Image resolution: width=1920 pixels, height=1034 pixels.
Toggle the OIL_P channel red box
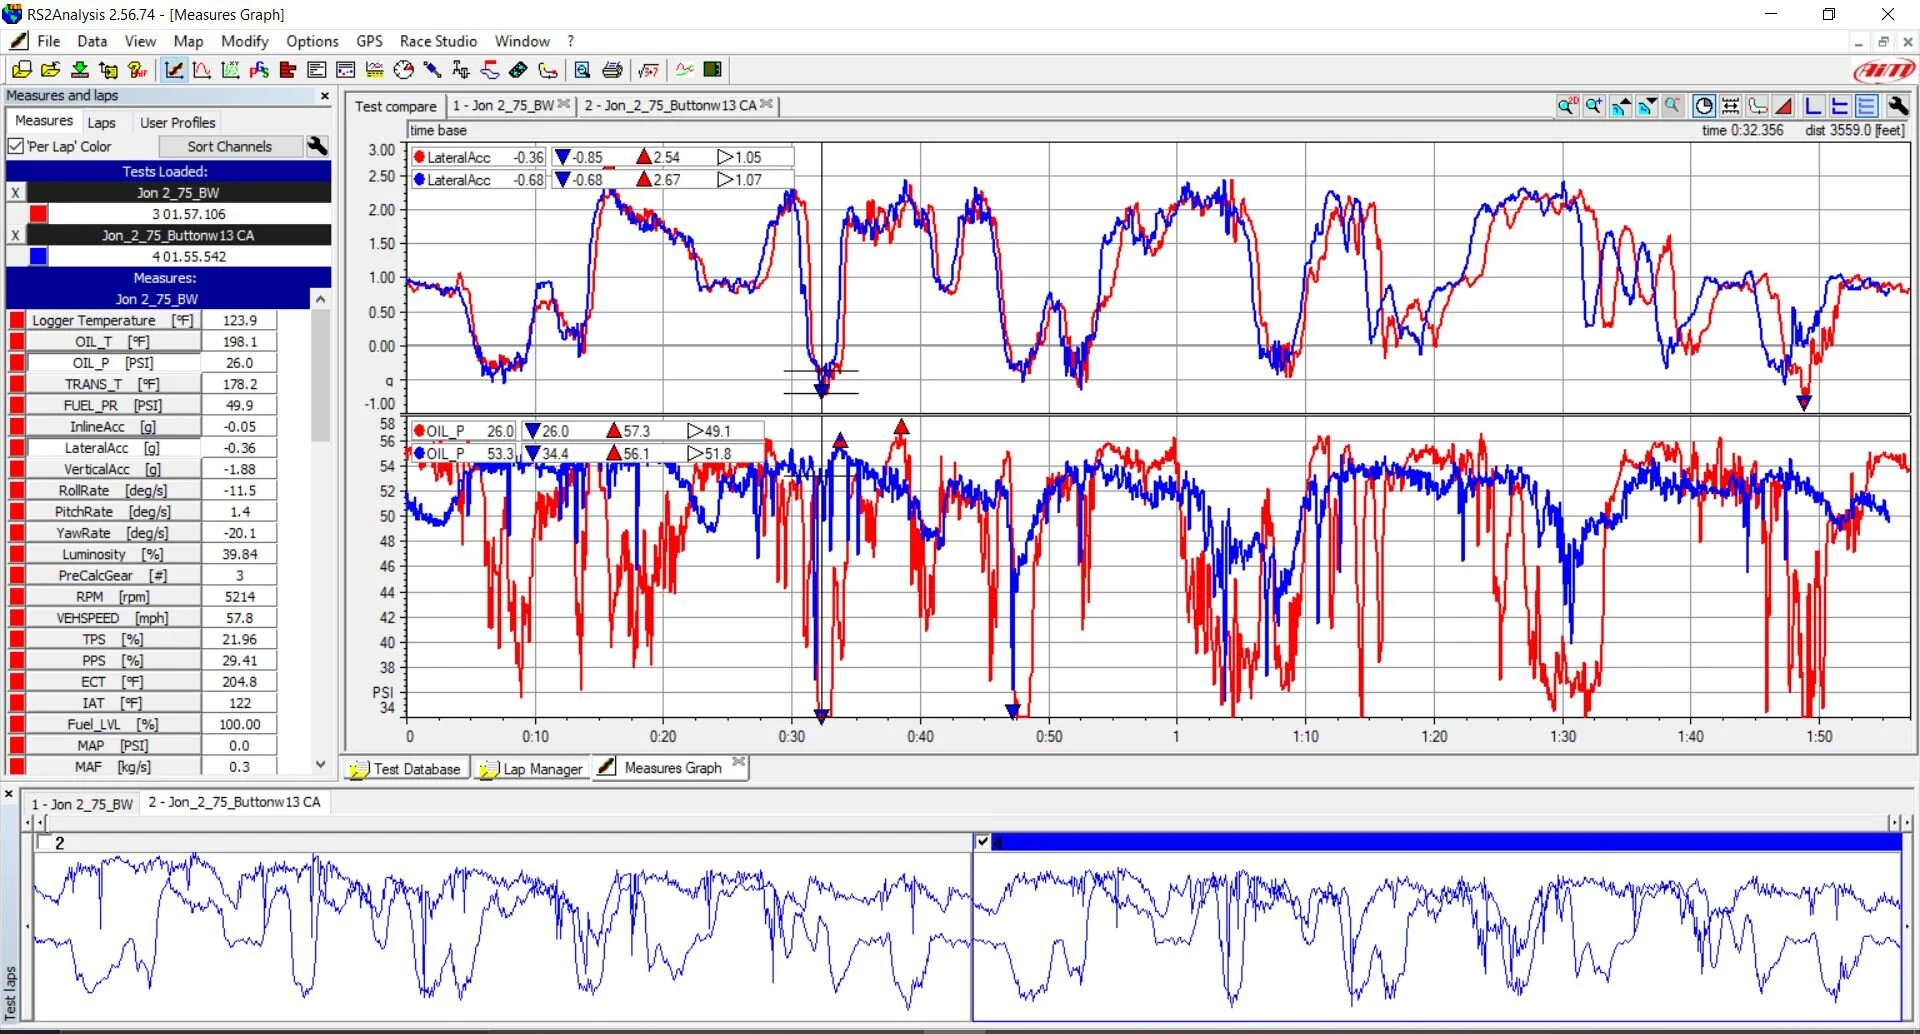click(x=17, y=363)
